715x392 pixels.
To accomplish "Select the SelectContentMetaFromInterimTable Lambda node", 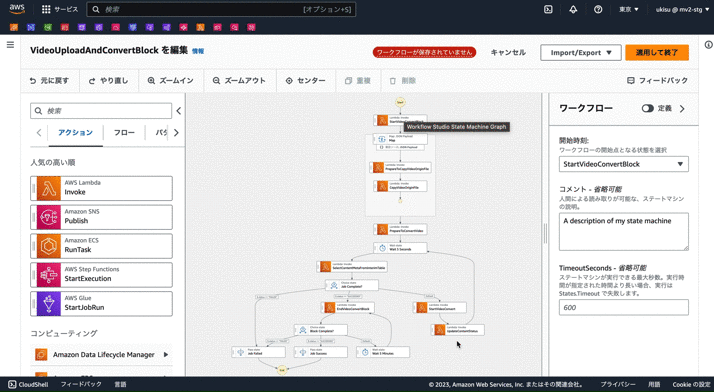I will pos(352,267).
